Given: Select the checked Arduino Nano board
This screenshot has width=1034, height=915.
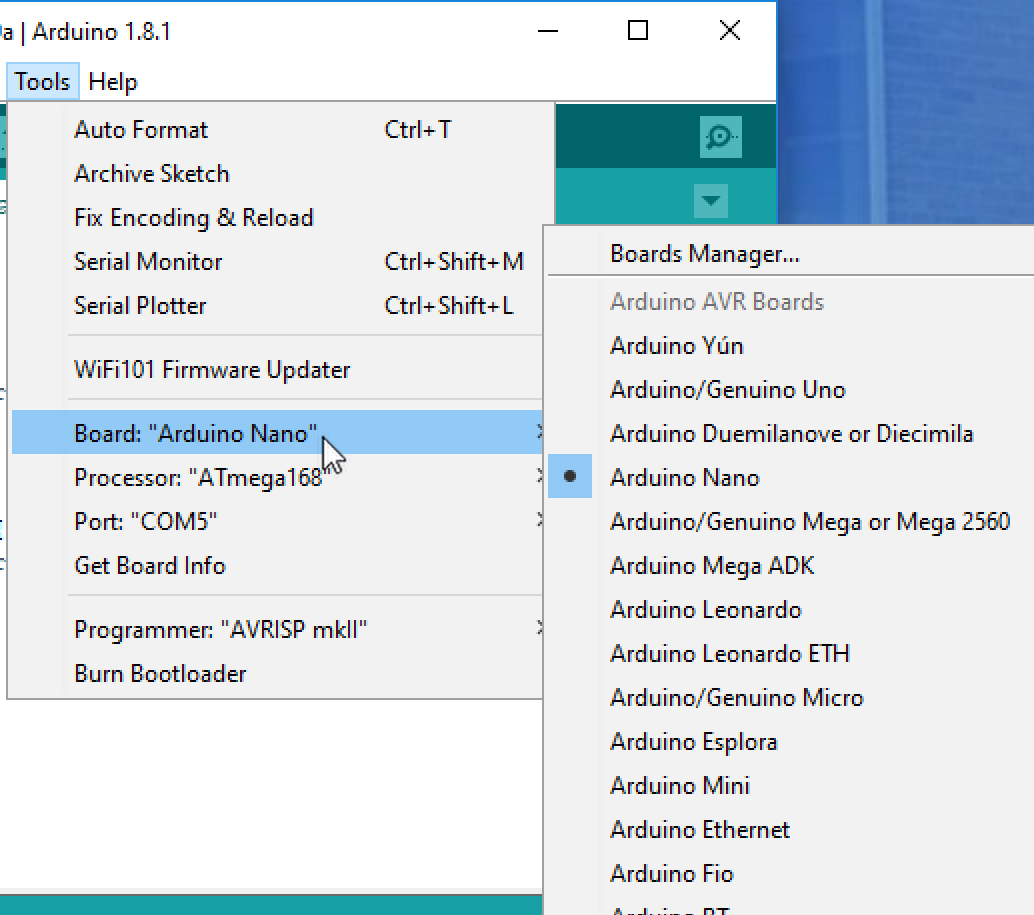Looking at the screenshot, I should [x=790, y=477].
